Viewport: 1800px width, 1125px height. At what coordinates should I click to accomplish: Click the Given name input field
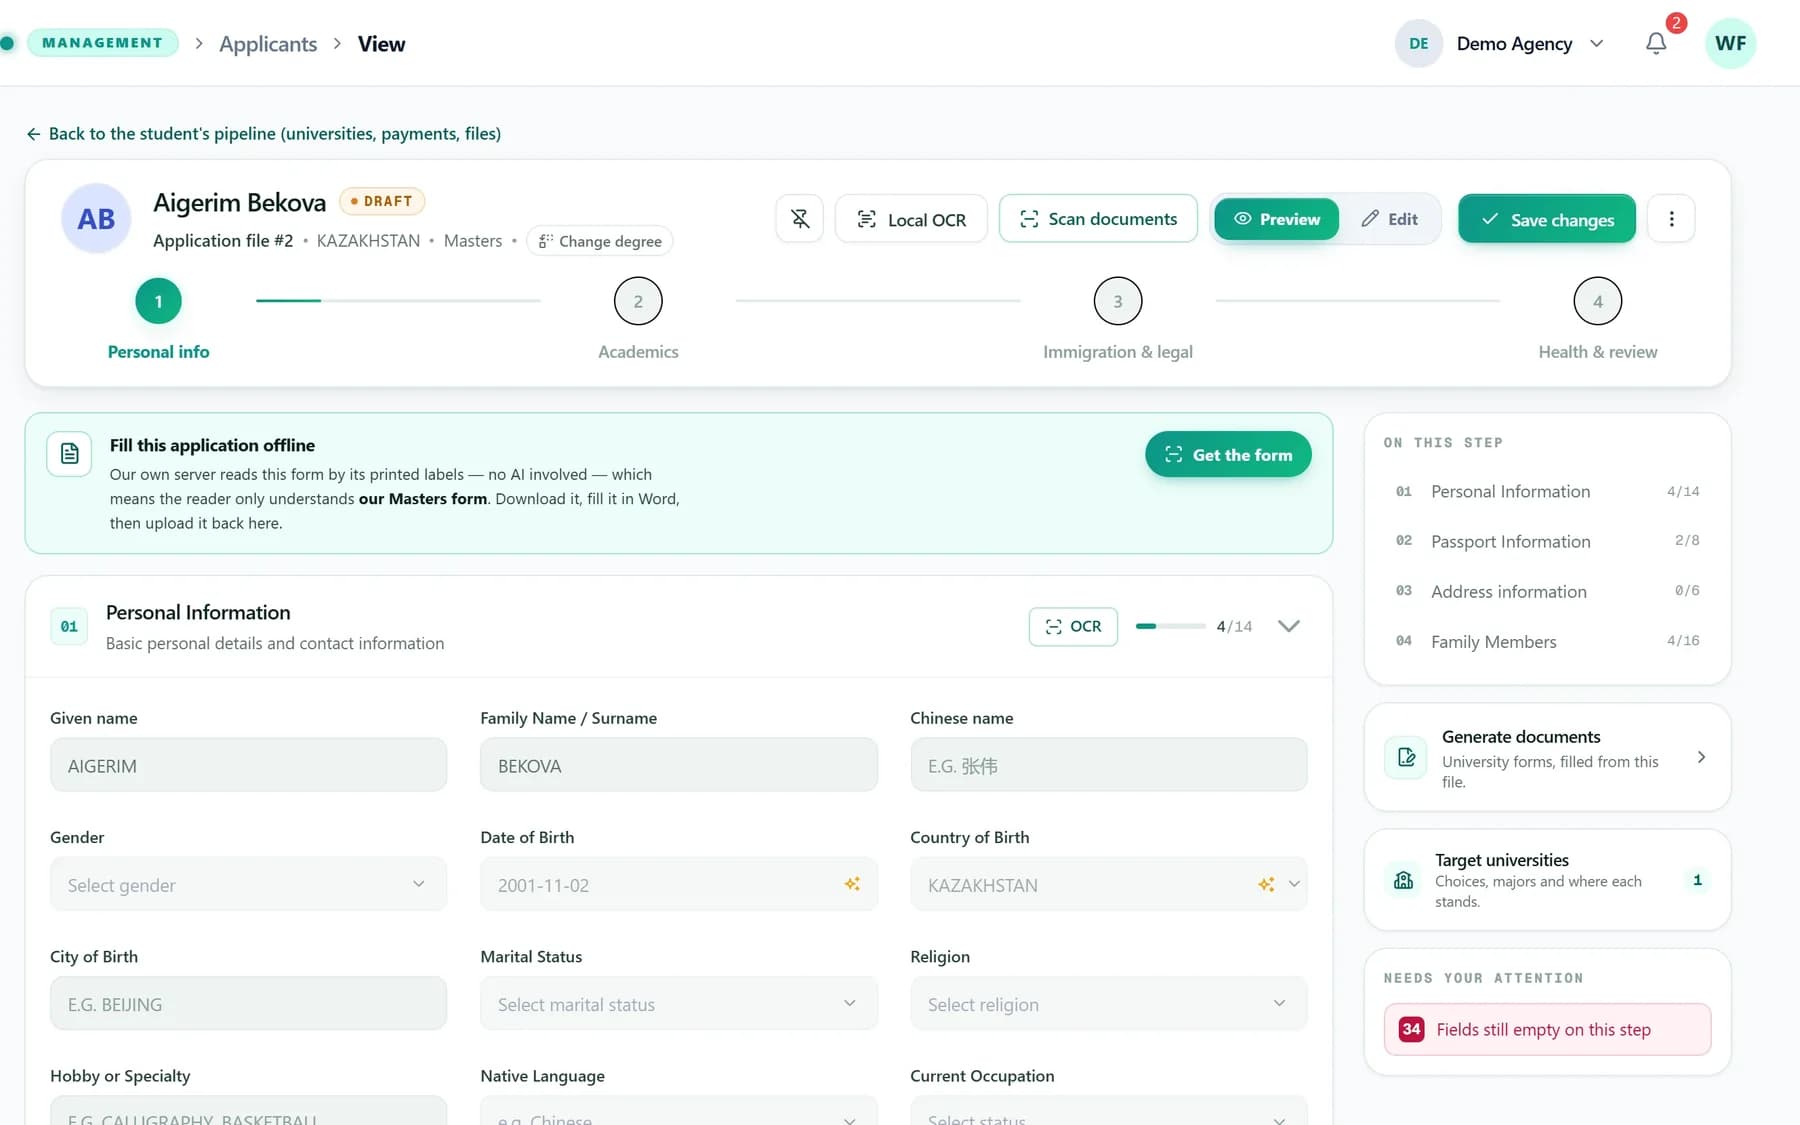pyautogui.click(x=248, y=765)
